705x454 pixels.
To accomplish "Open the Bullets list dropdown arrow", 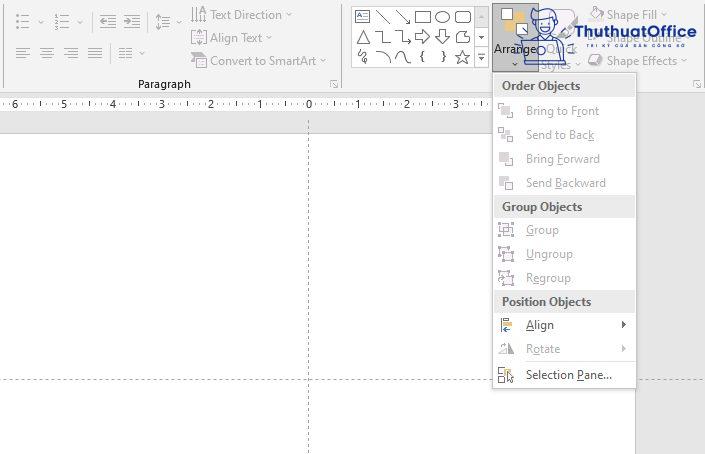I will (x=41, y=22).
